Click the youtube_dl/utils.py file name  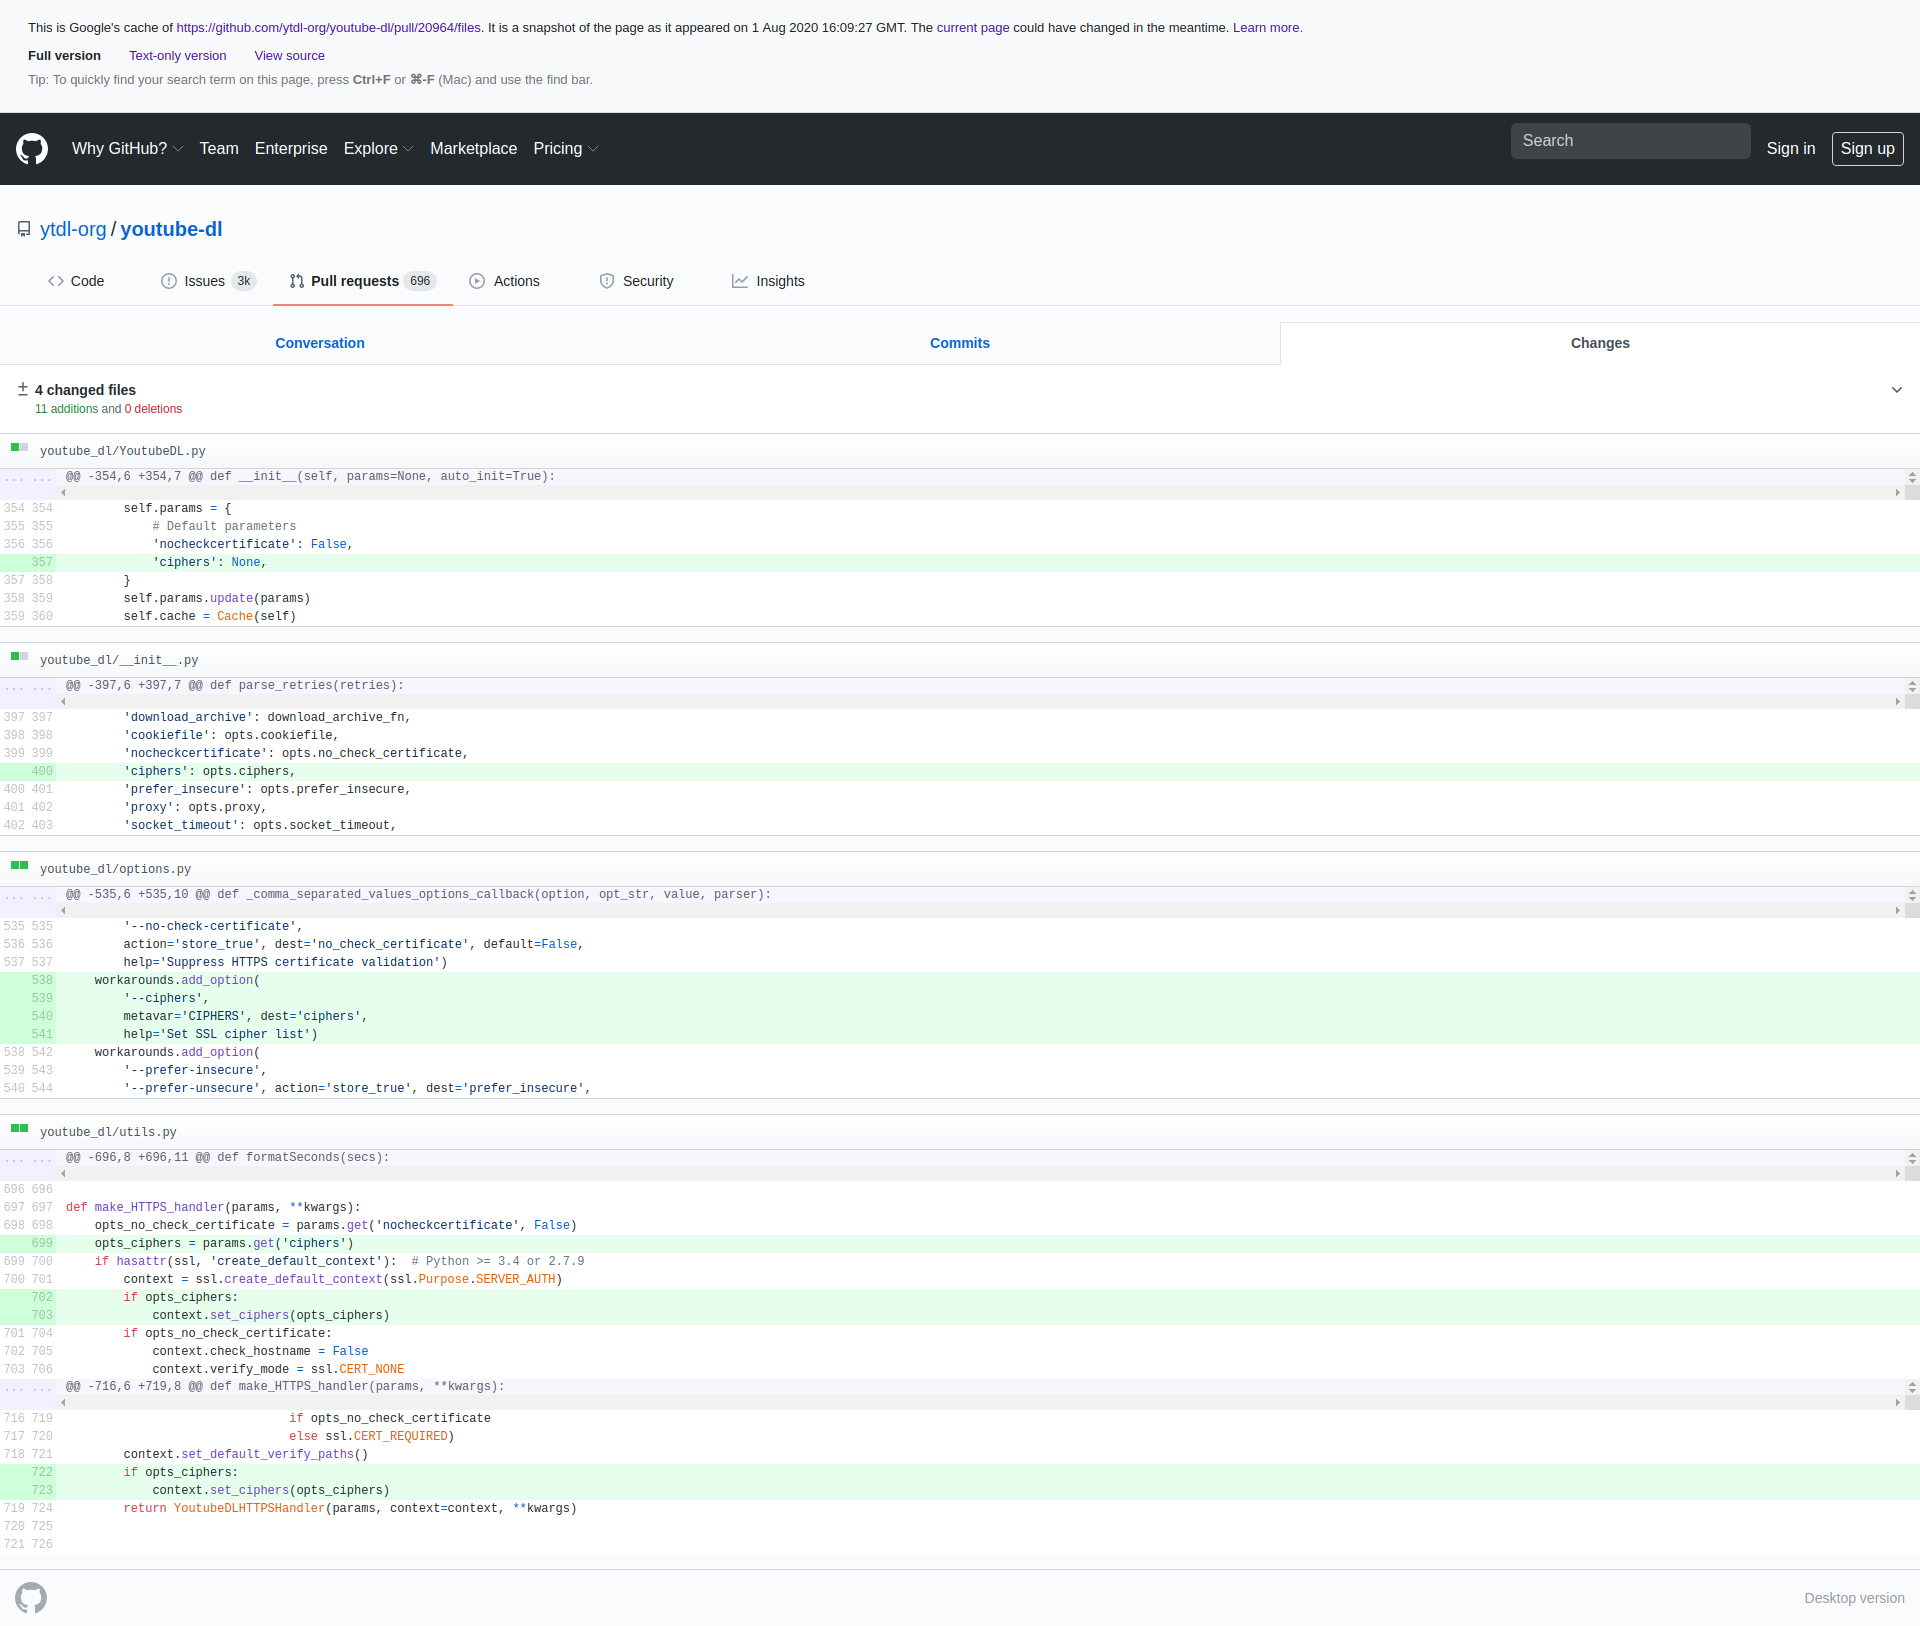pos(108,1132)
